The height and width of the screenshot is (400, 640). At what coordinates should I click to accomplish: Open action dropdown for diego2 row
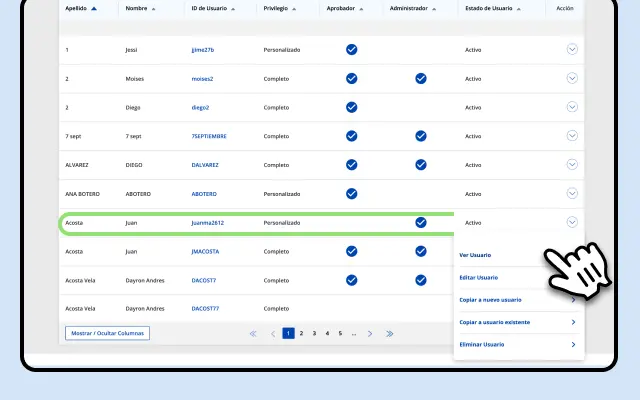tap(572, 107)
